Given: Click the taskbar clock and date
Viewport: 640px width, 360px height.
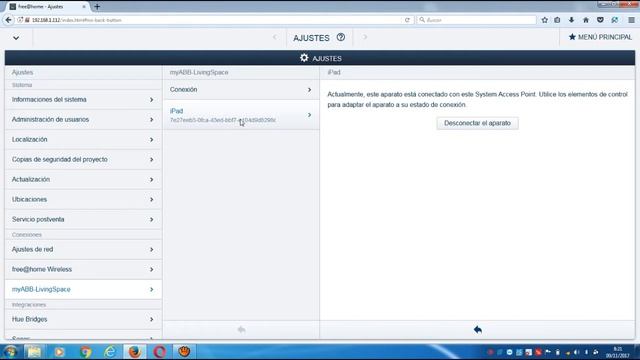Looking at the screenshot, I should click(618, 352).
